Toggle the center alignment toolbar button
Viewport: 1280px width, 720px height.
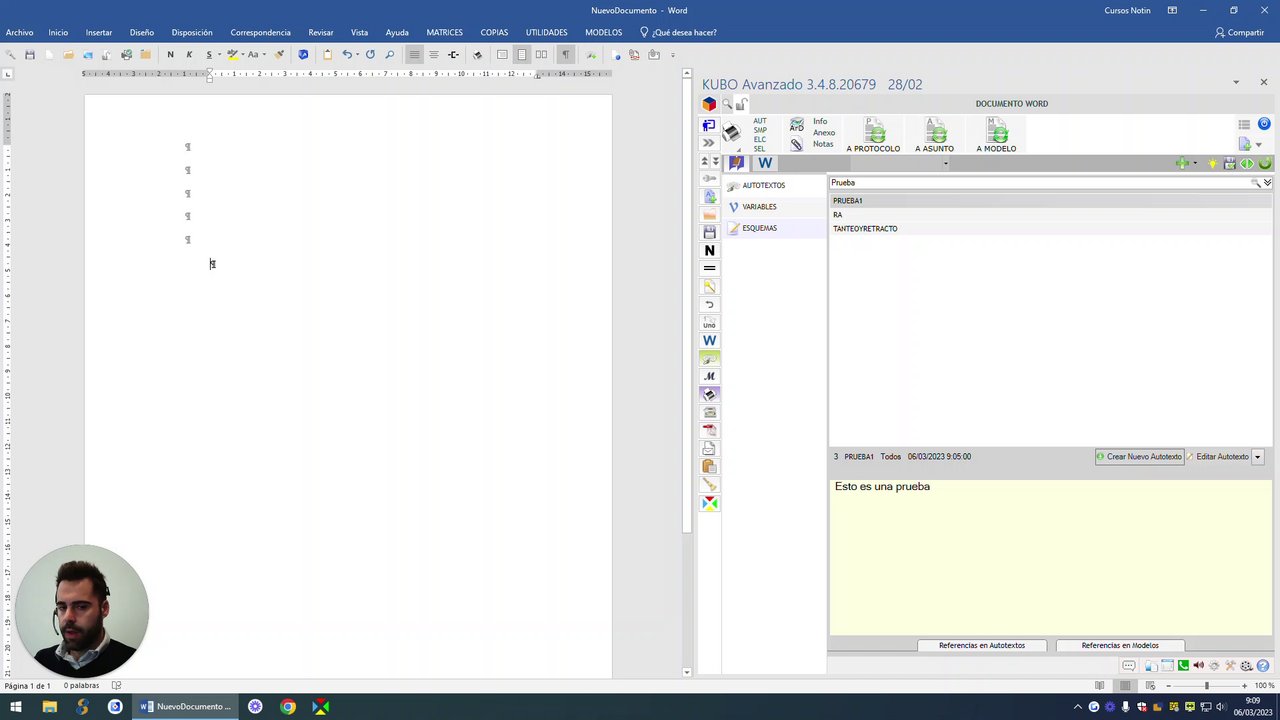pyautogui.click(x=433, y=55)
